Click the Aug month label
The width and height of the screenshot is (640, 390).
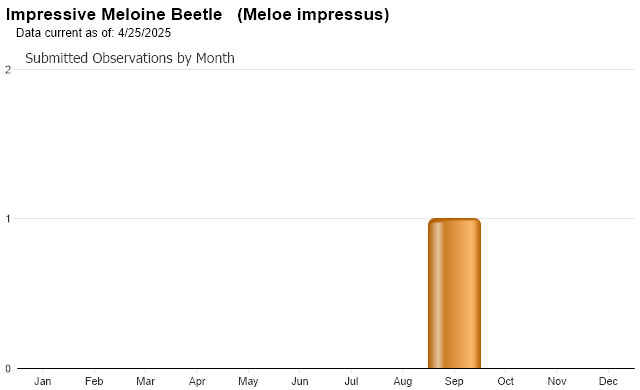tap(402, 381)
